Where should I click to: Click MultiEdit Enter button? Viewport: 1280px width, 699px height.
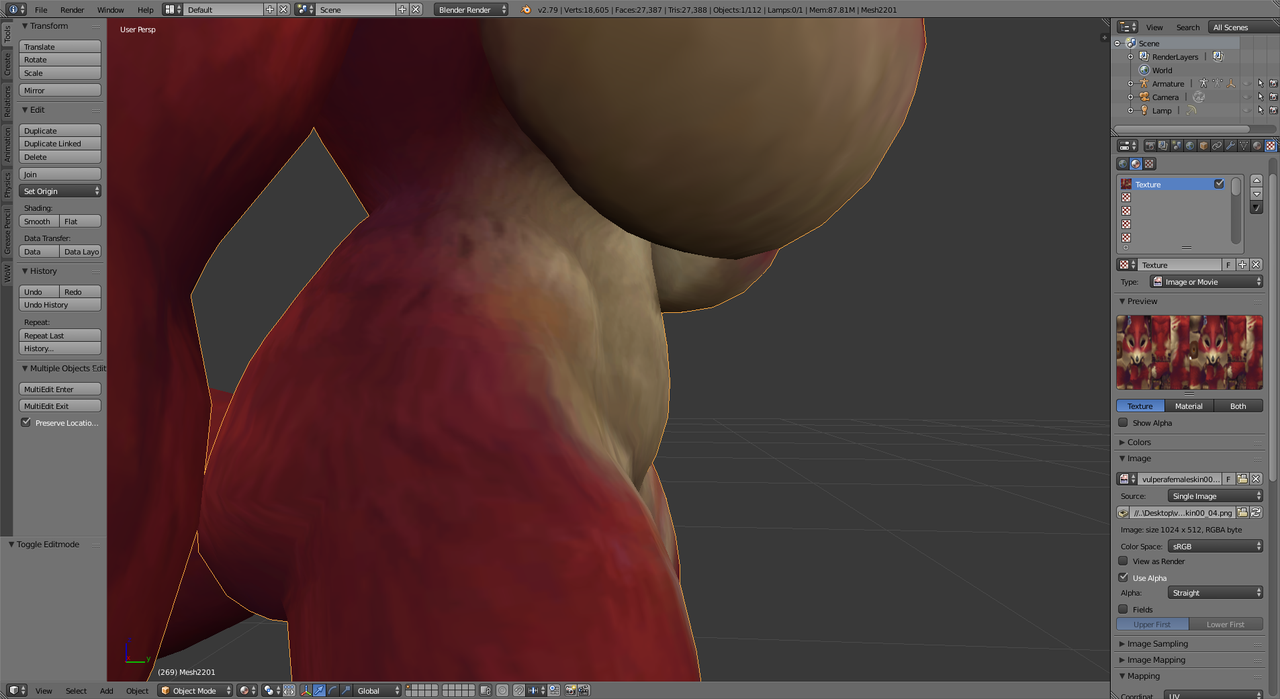click(x=61, y=389)
